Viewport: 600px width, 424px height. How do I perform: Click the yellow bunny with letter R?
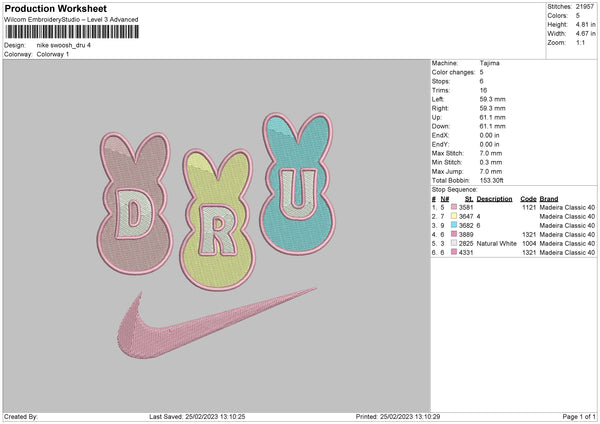pos(218,220)
